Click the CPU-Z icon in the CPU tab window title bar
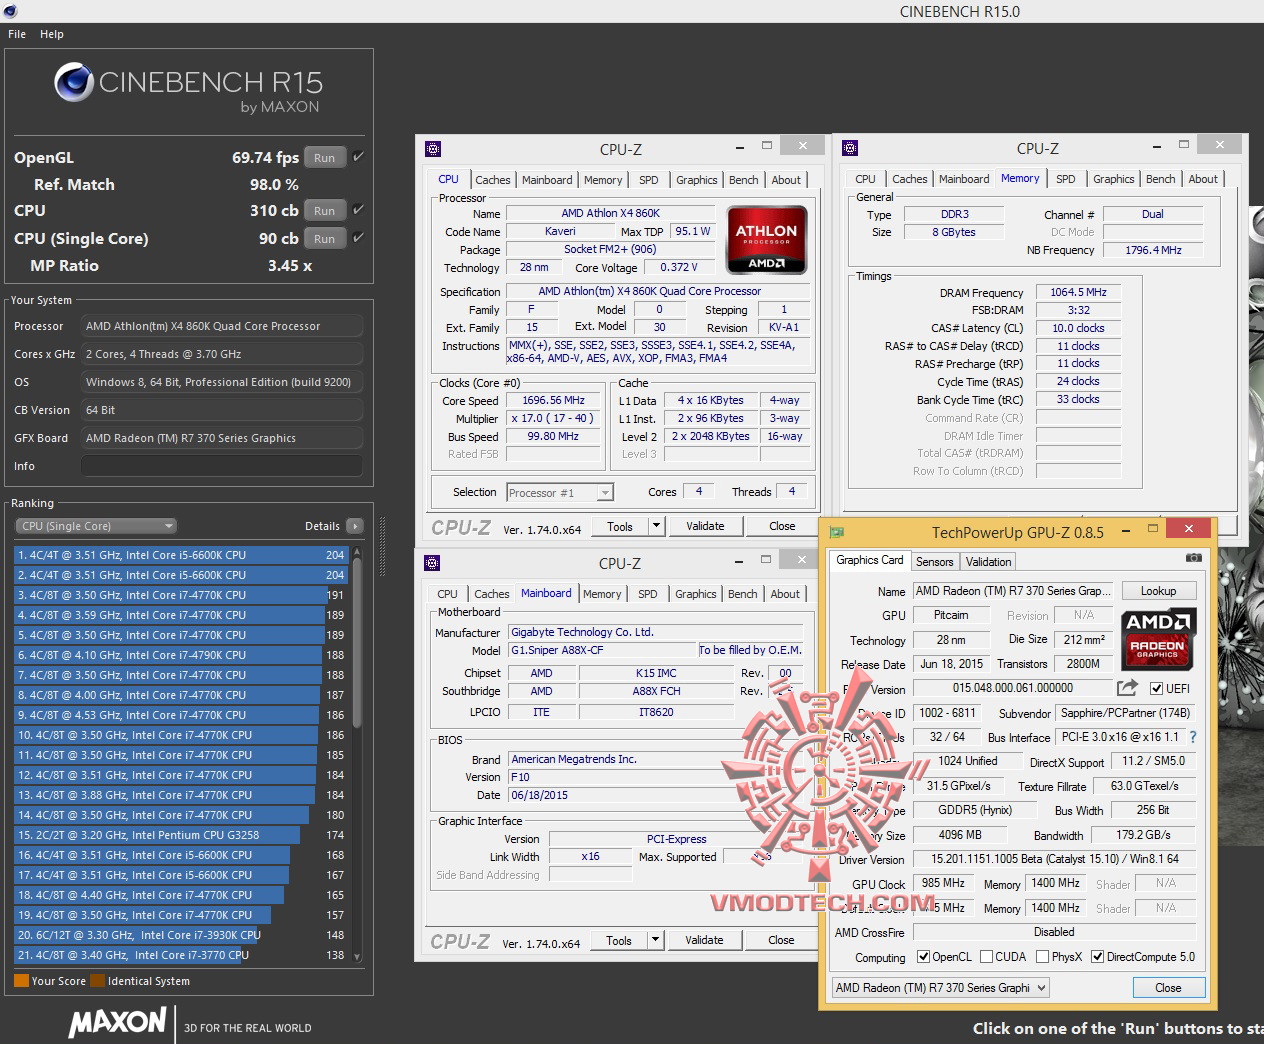The height and width of the screenshot is (1044, 1264). coord(433,148)
